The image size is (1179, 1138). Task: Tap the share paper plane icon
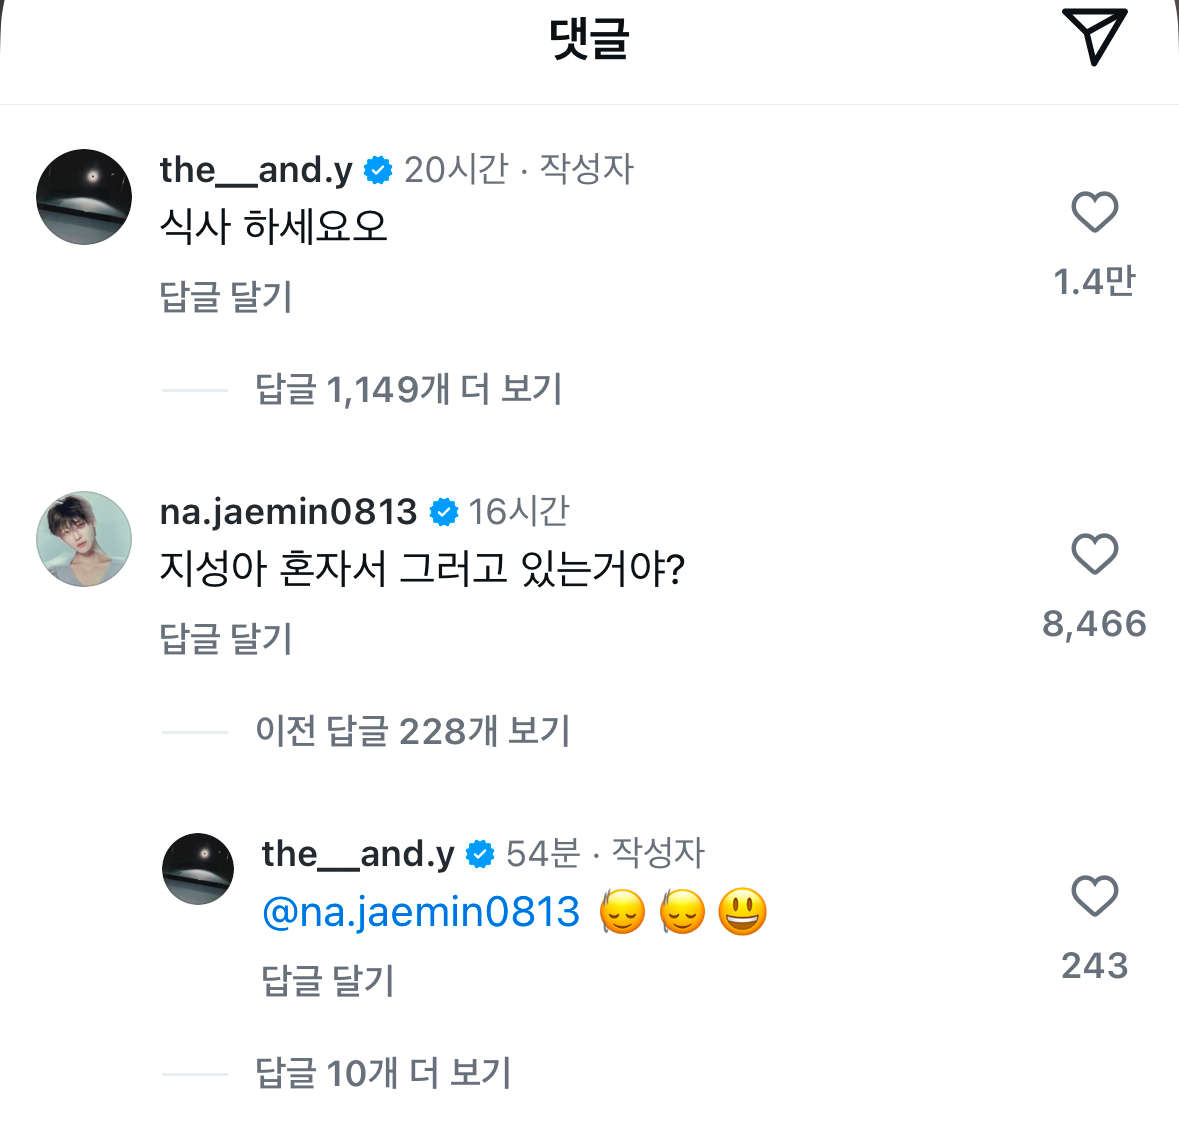(1094, 37)
